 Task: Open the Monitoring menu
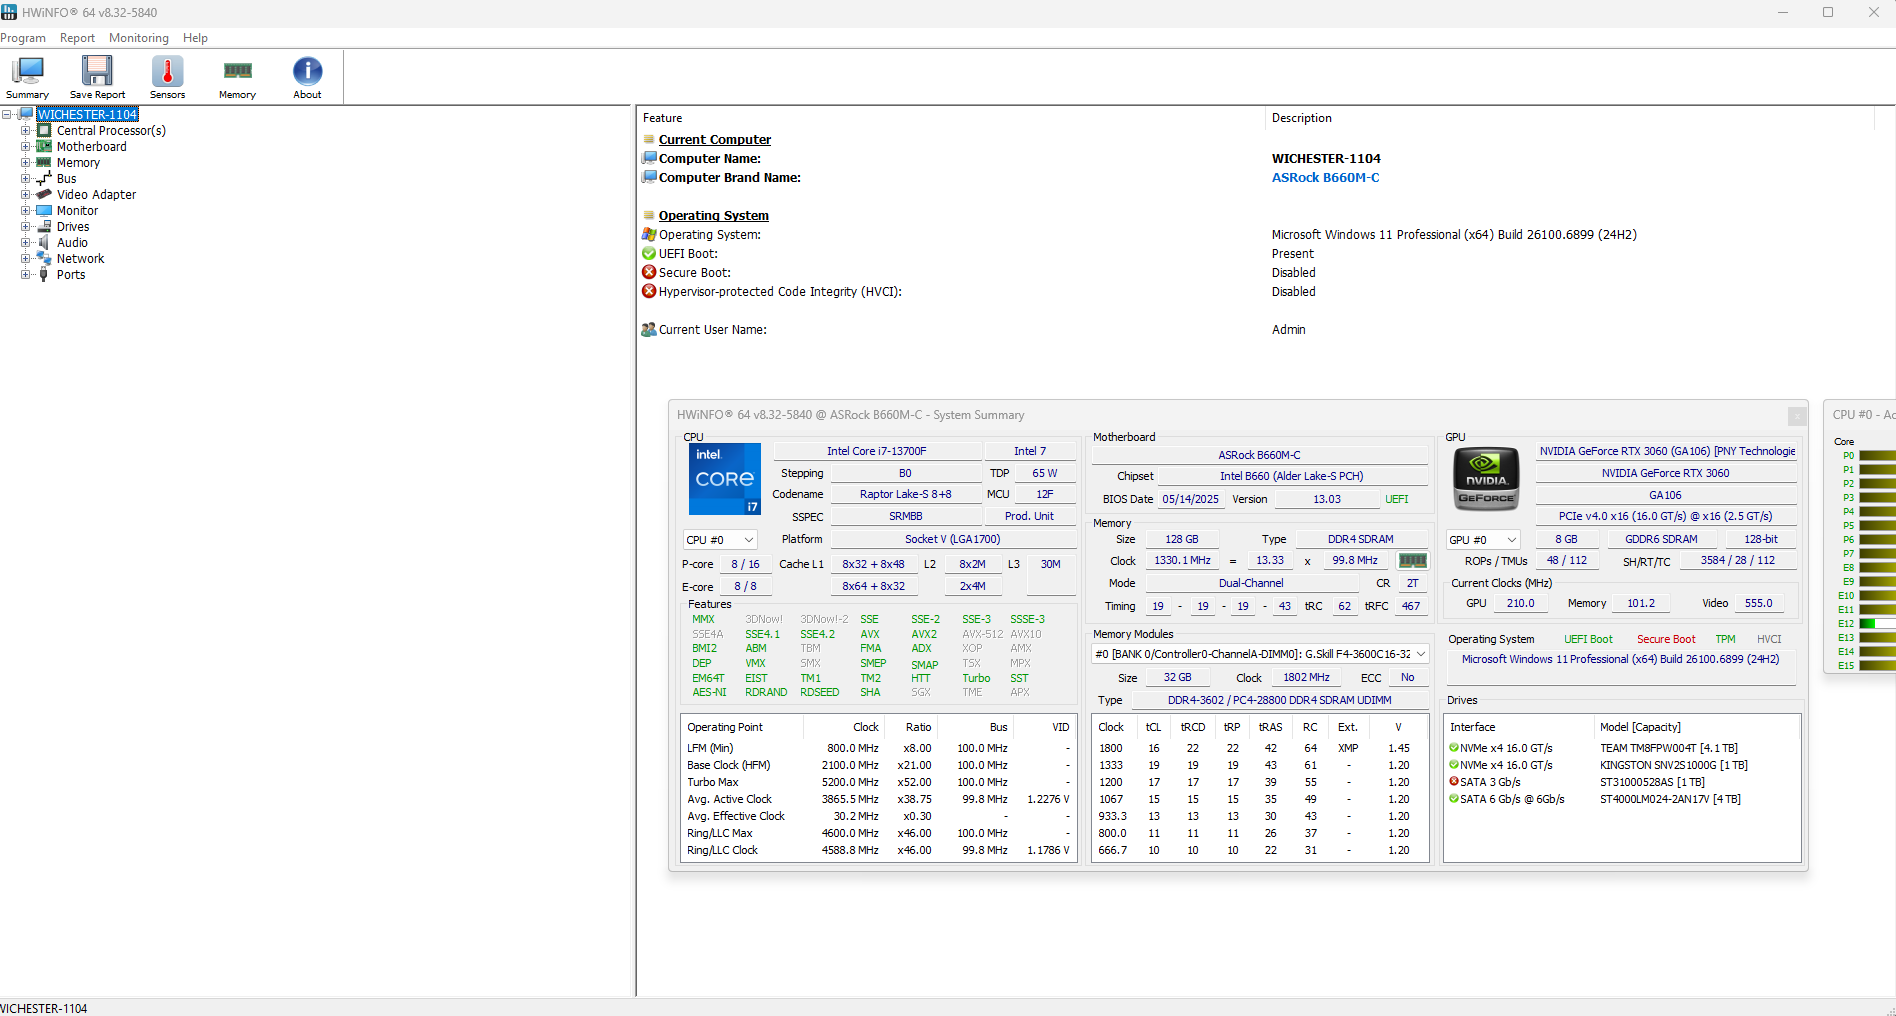[x=138, y=38]
